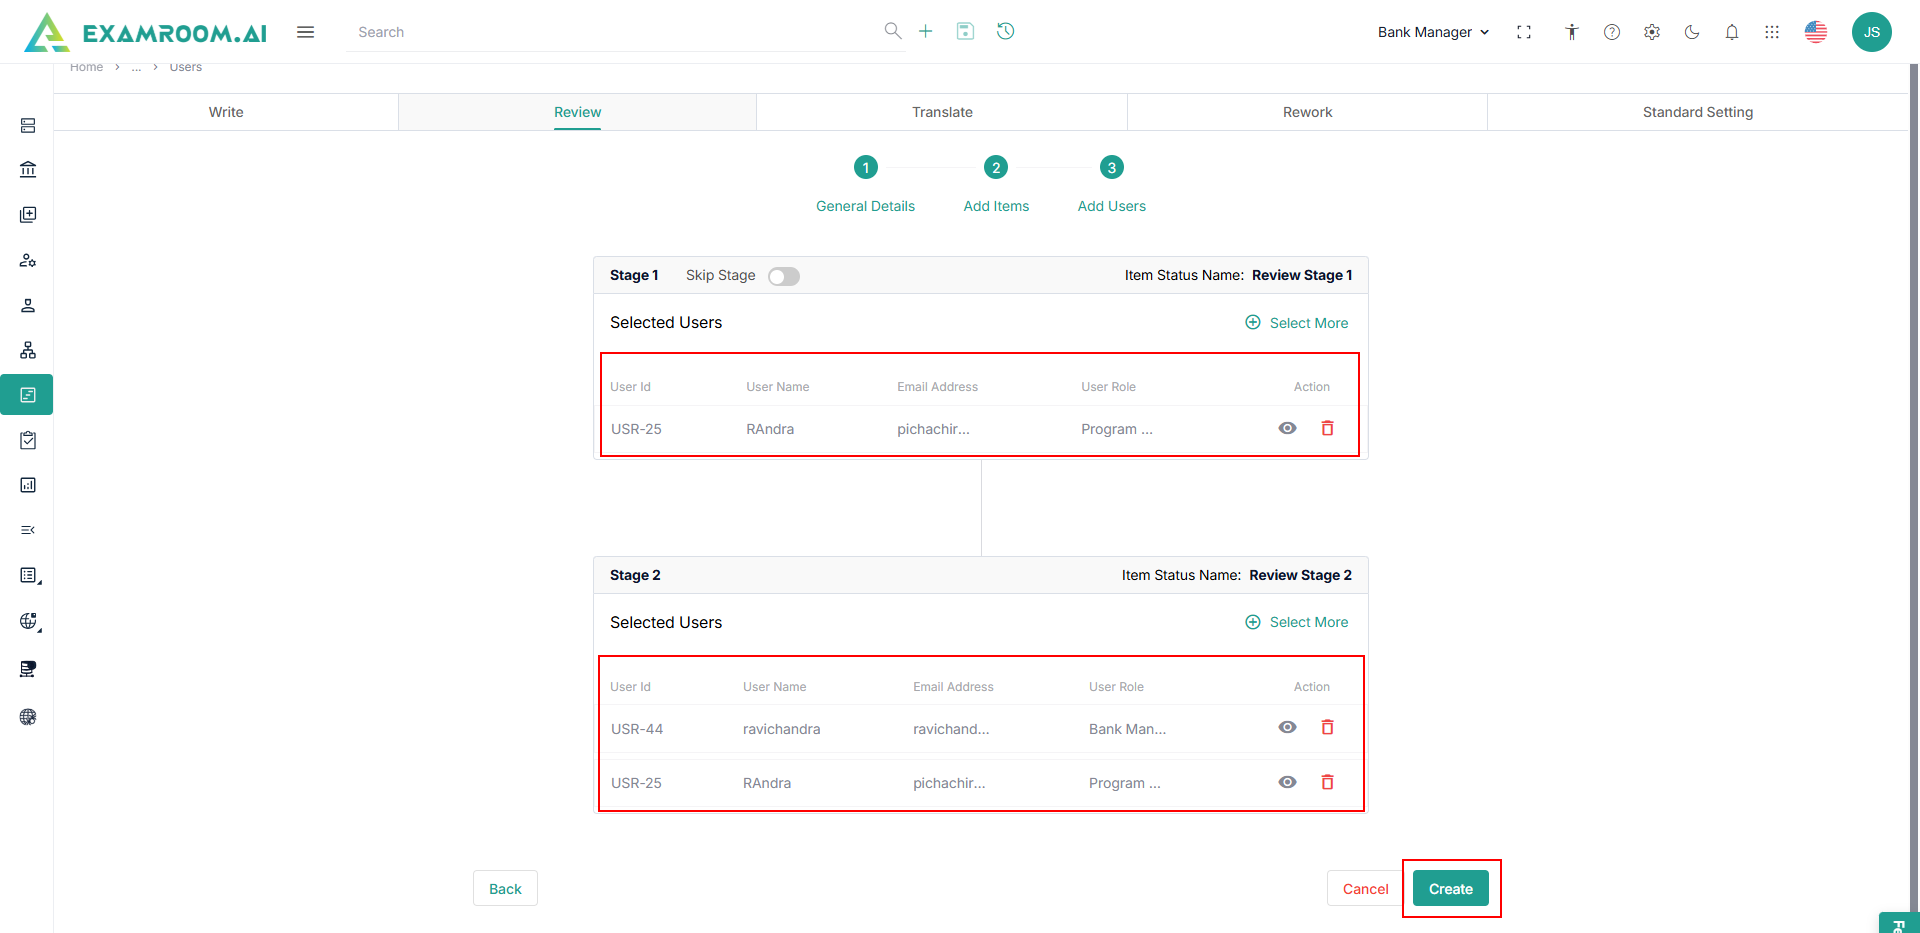Screen dimensions: 1920x933
Task: Go to step 3 Add Users
Action: coord(1112,168)
